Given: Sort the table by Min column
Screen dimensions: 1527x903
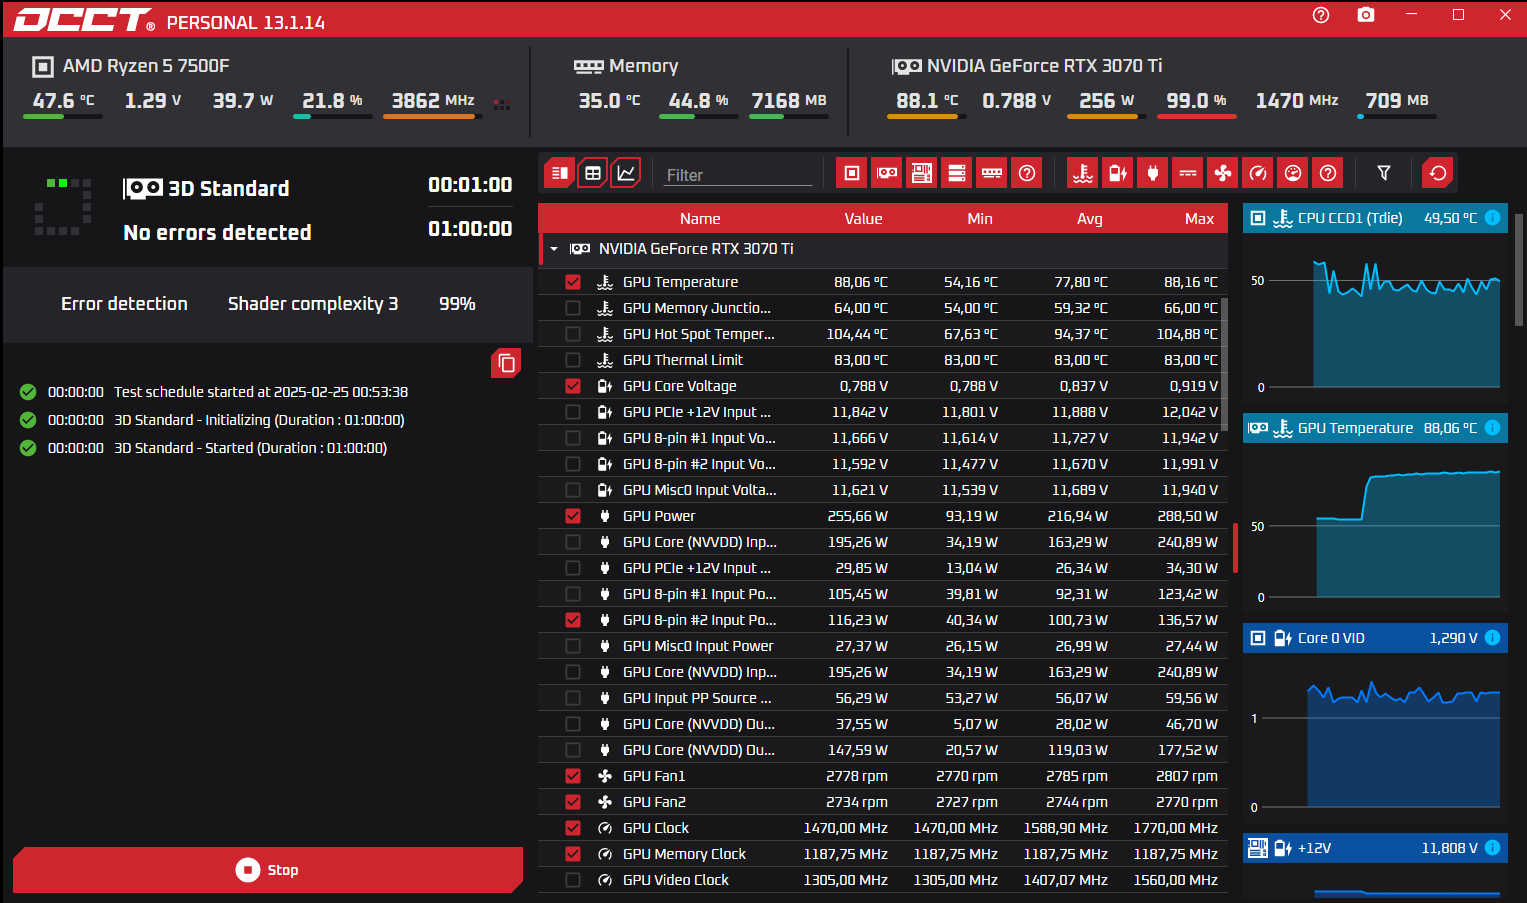Looking at the screenshot, I should point(980,219).
